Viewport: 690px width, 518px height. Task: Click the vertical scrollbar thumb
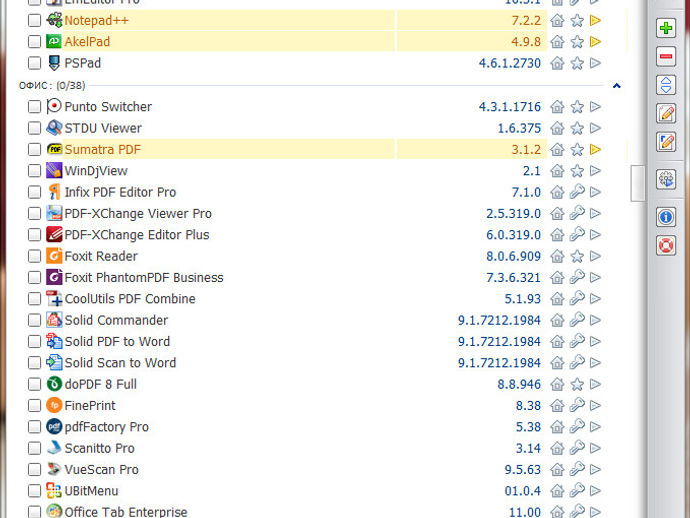[638, 183]
